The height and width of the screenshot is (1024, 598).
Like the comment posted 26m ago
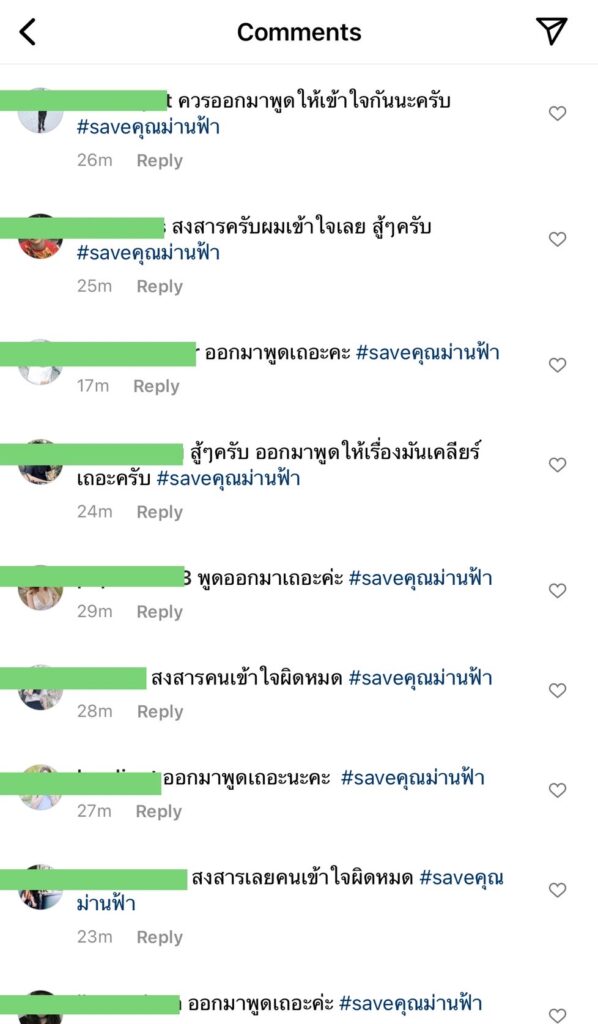pos(557,114)
